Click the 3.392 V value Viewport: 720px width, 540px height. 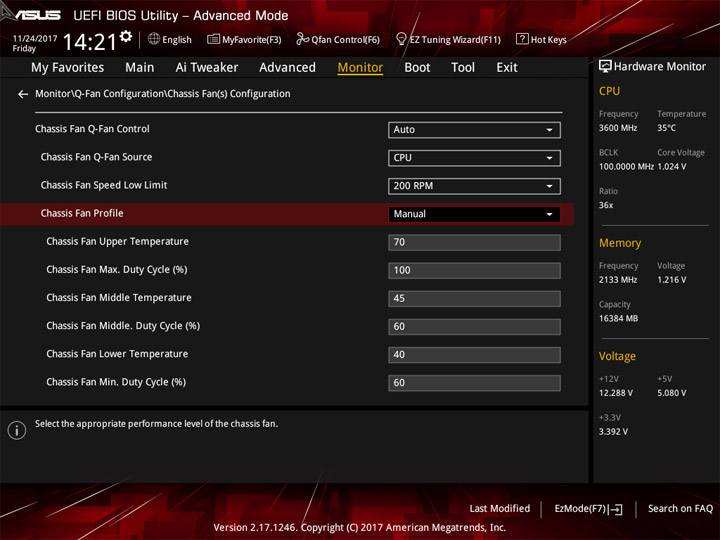(613, 432)
